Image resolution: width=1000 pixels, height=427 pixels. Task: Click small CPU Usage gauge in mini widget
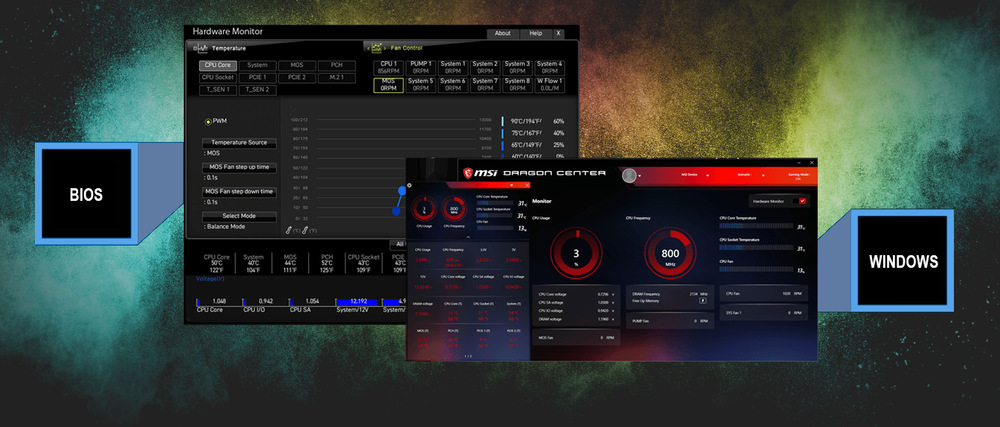424,208
